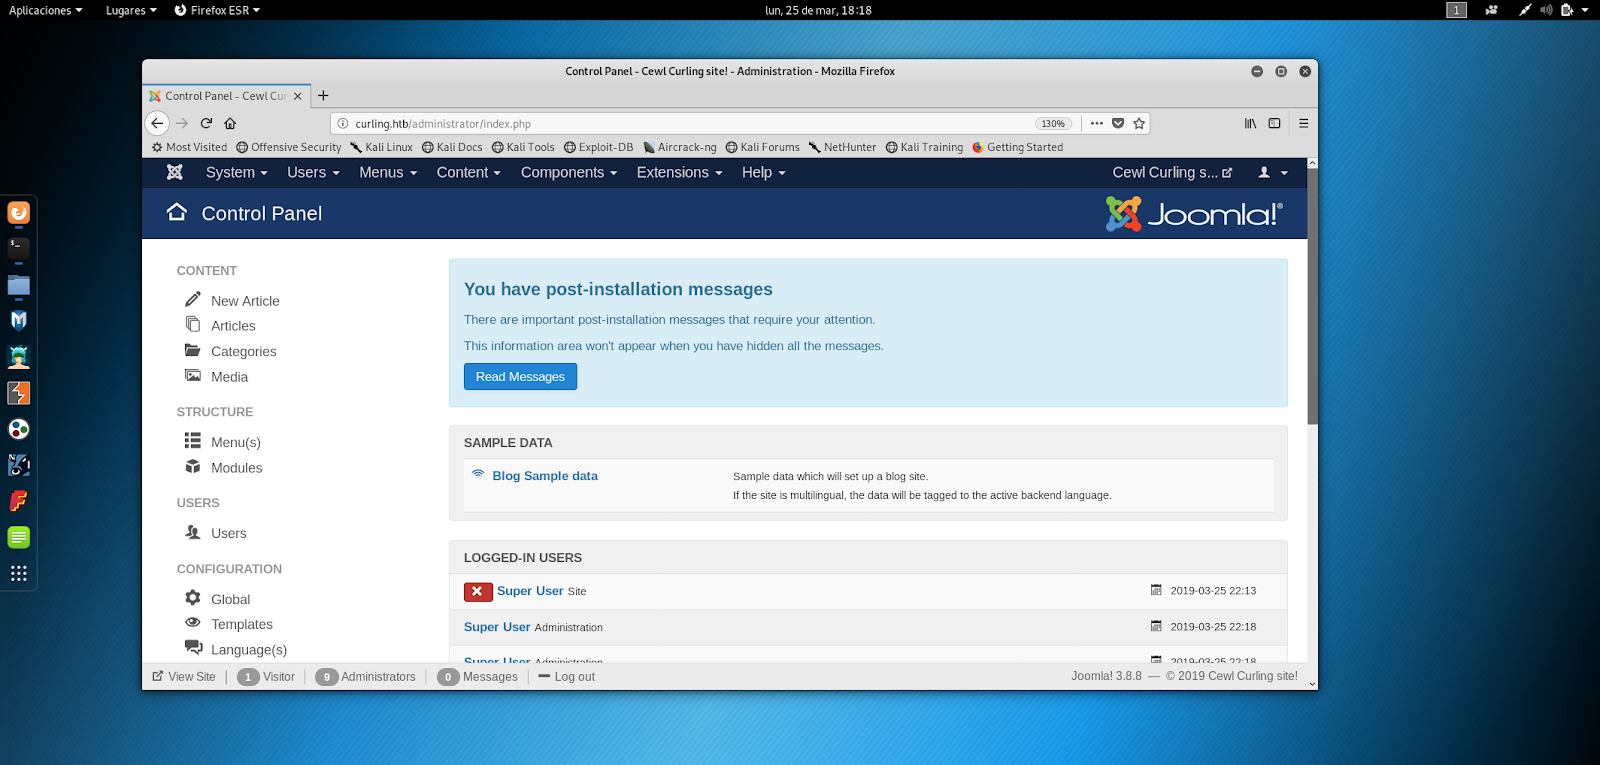Click the Joomla logo icon in admin menu

pos(175,172)
